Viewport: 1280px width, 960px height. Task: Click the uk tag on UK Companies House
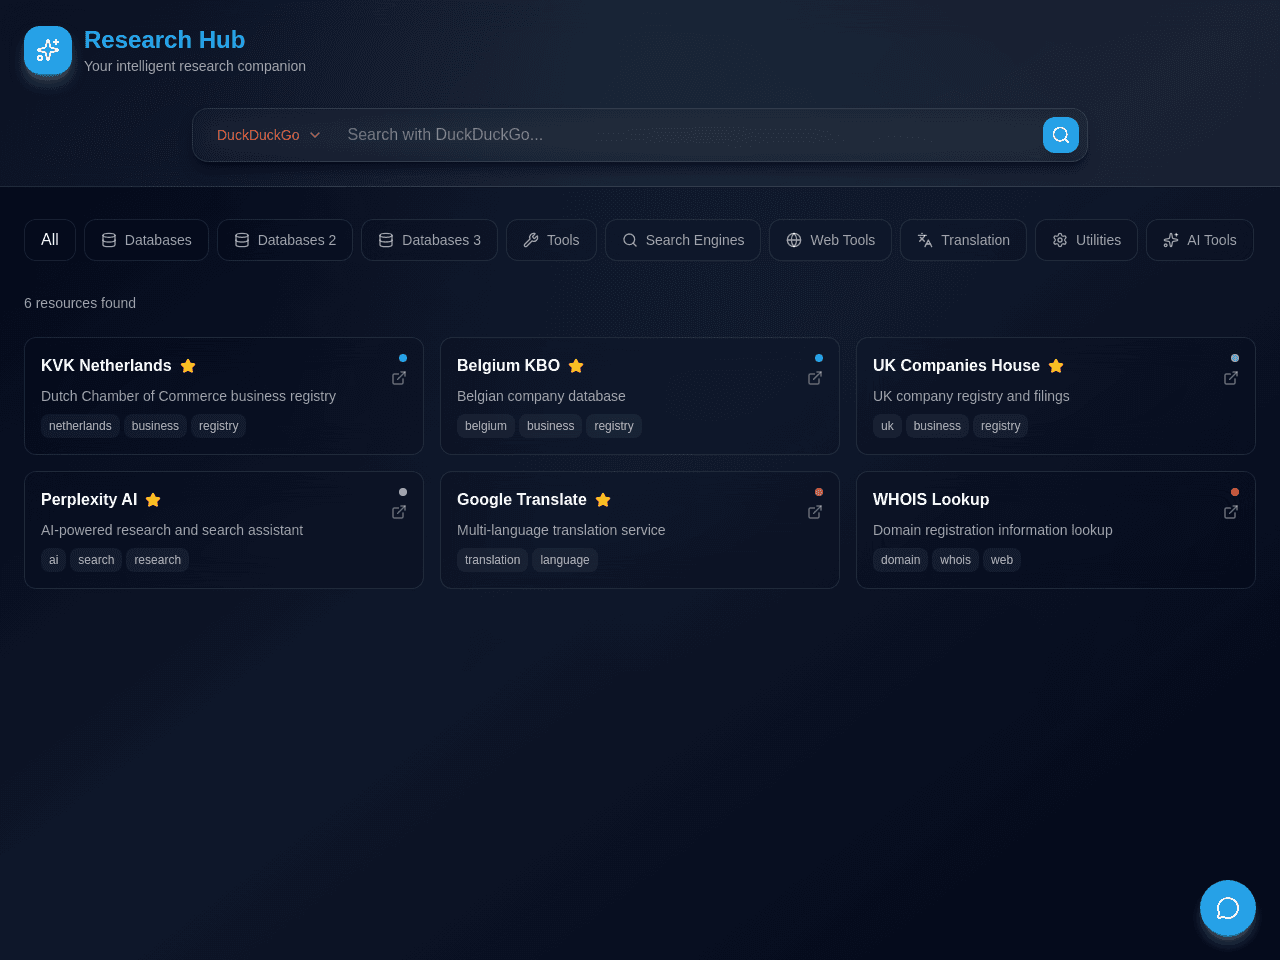click(x=887, y=426)
